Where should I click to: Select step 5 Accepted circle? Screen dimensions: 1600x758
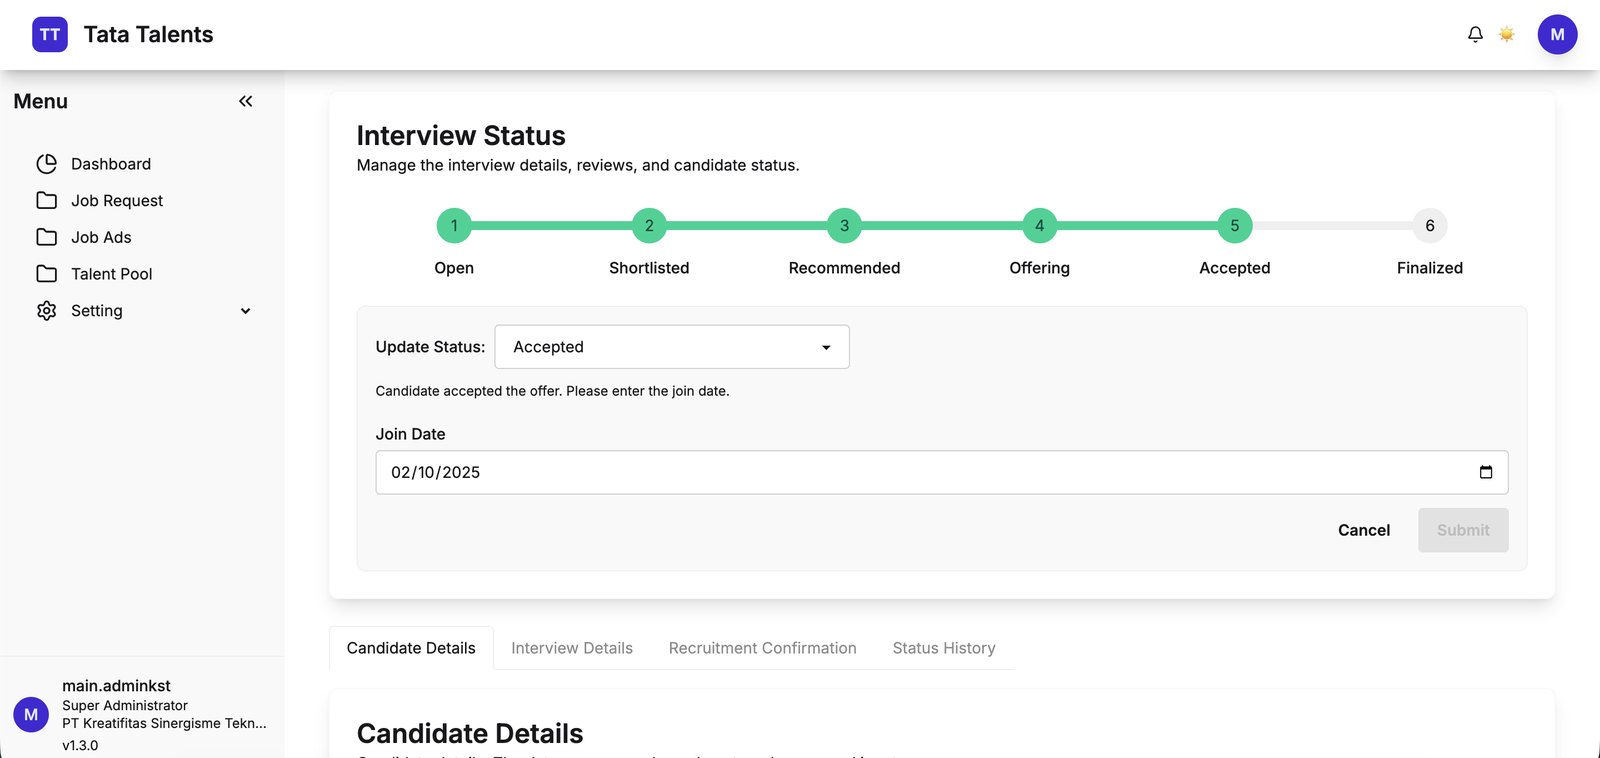(1235, 226)
